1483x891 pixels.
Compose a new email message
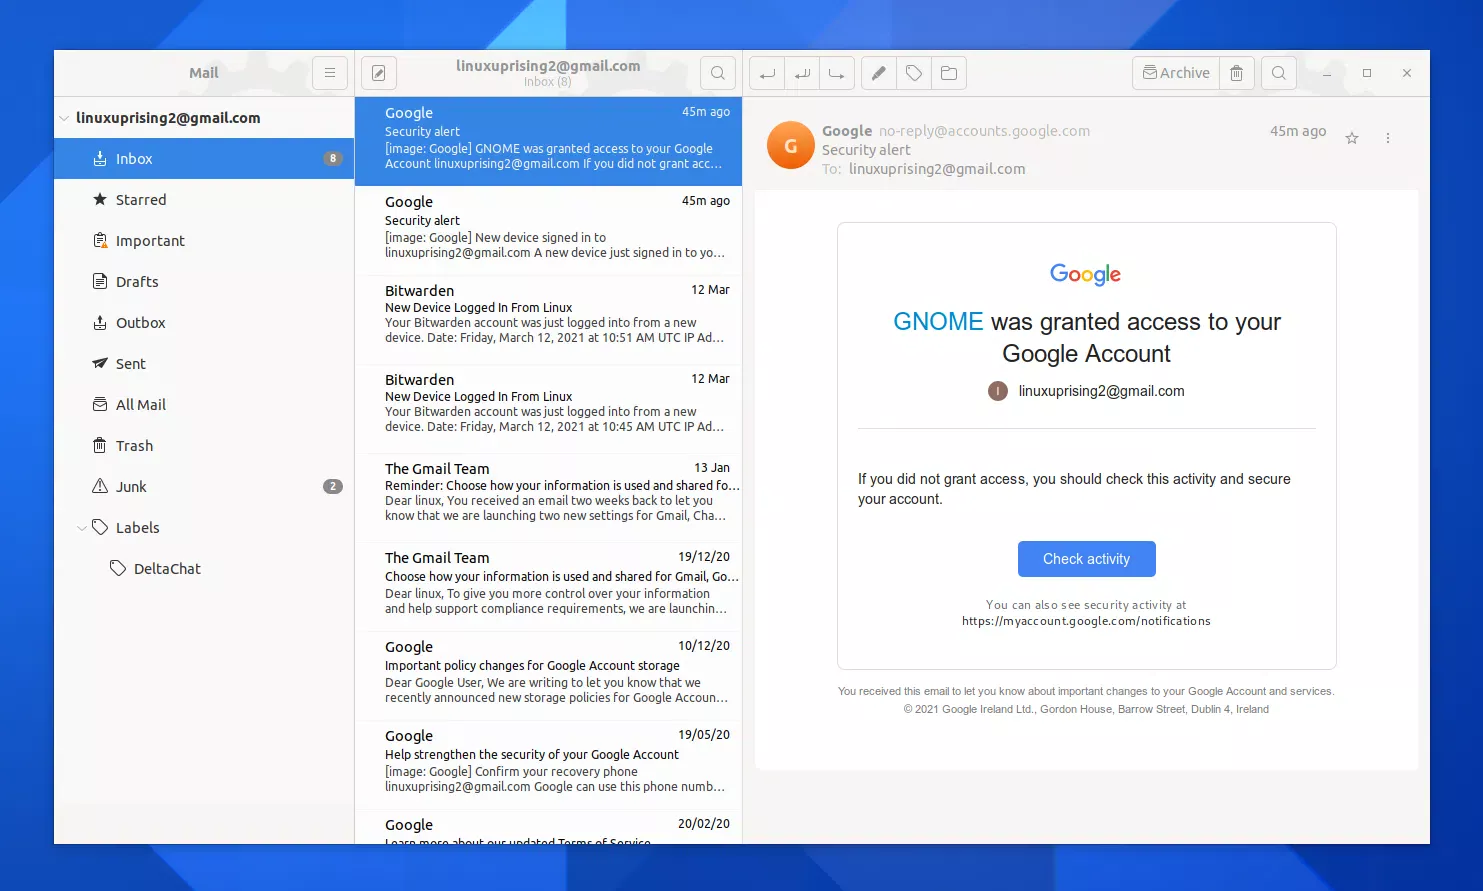[378, 72]
